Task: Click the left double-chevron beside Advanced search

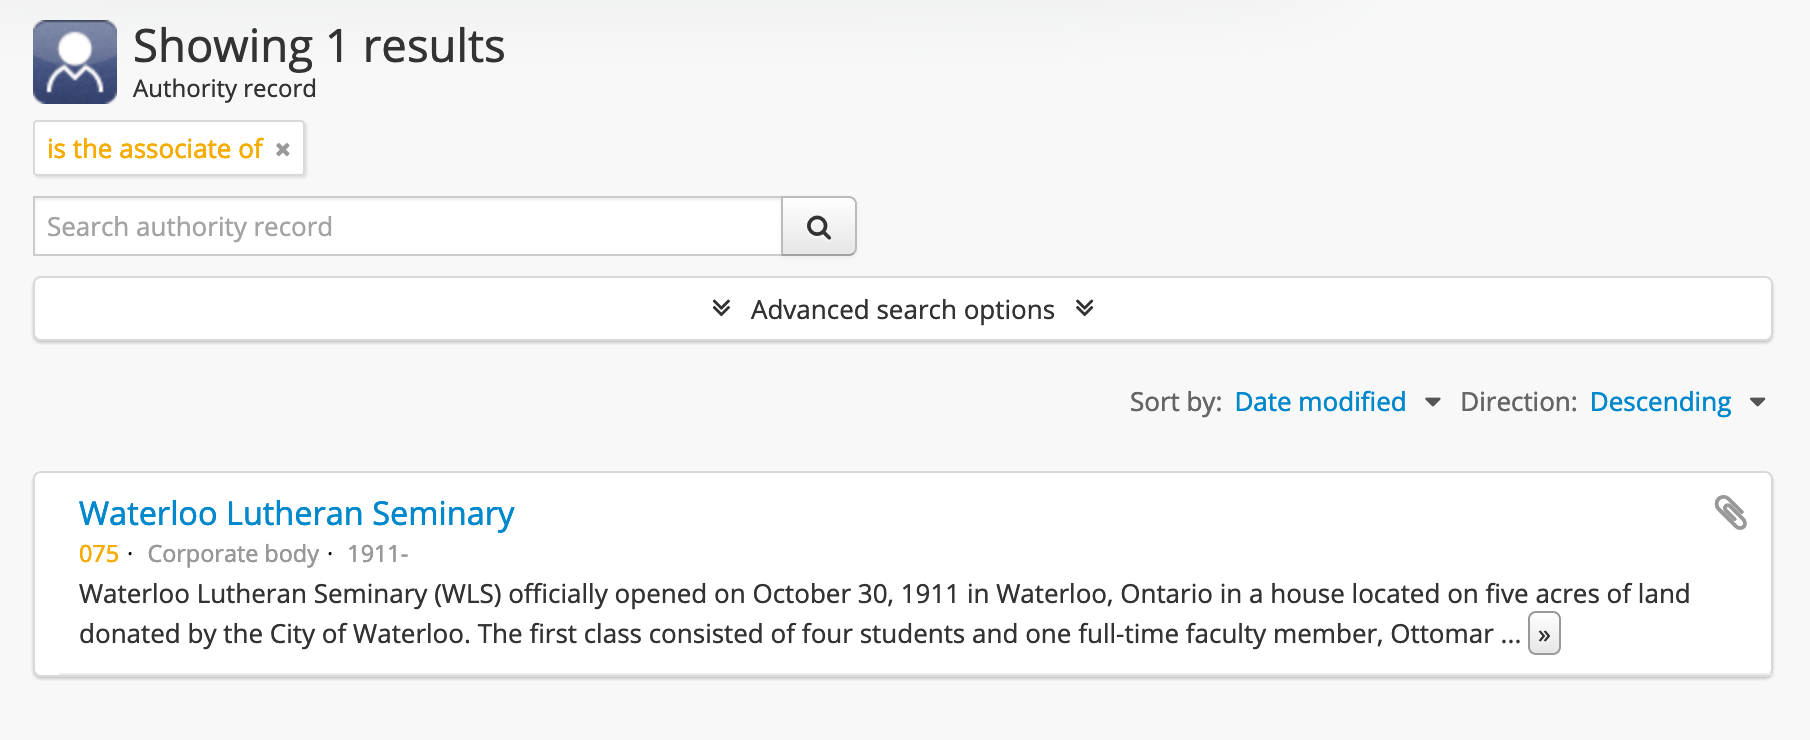Action: click(721, 308)
